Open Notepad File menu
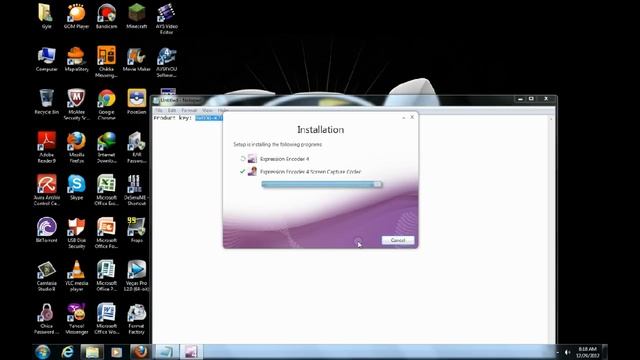Viewport: 640px width, 360px height. tap(159, 110)
